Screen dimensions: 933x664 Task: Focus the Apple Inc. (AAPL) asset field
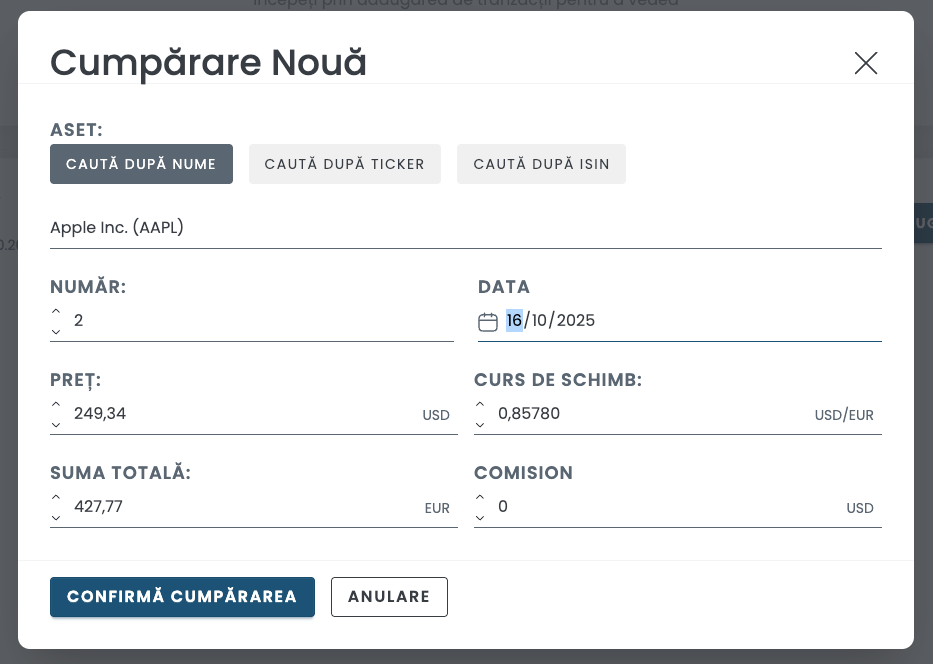click(465, 228)
